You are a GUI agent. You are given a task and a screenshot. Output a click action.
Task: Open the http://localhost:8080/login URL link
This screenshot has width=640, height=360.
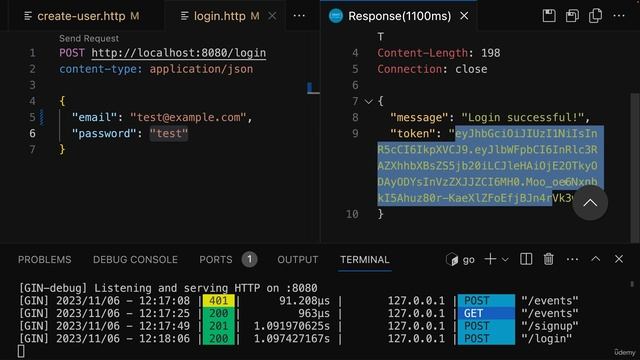[x=179, y=53]
